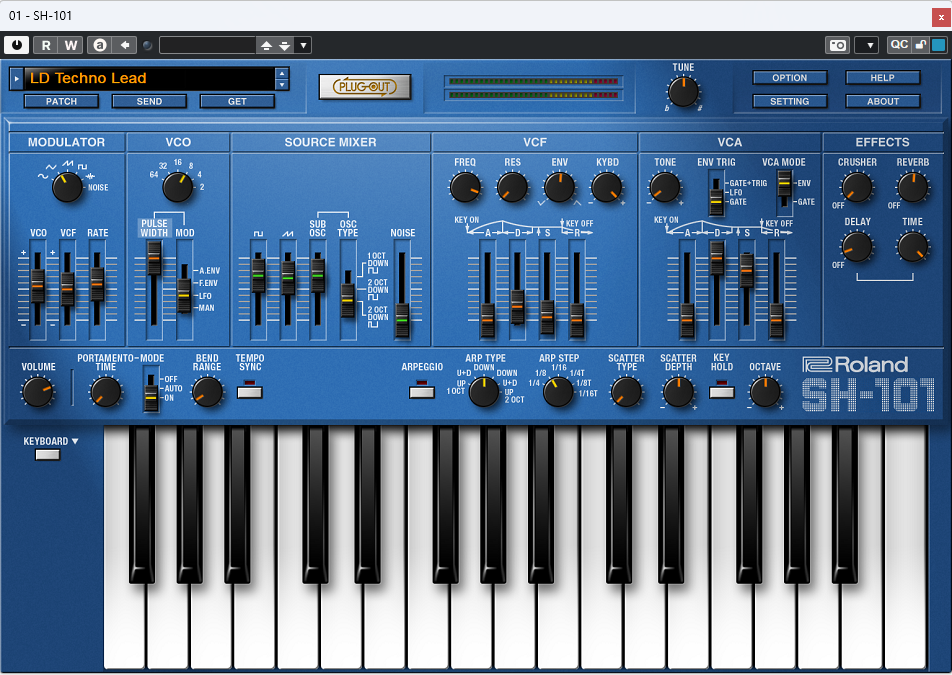Click the ARP TYPE selector knob
This screenshot has height=675, width=952.
pos(484,392)
